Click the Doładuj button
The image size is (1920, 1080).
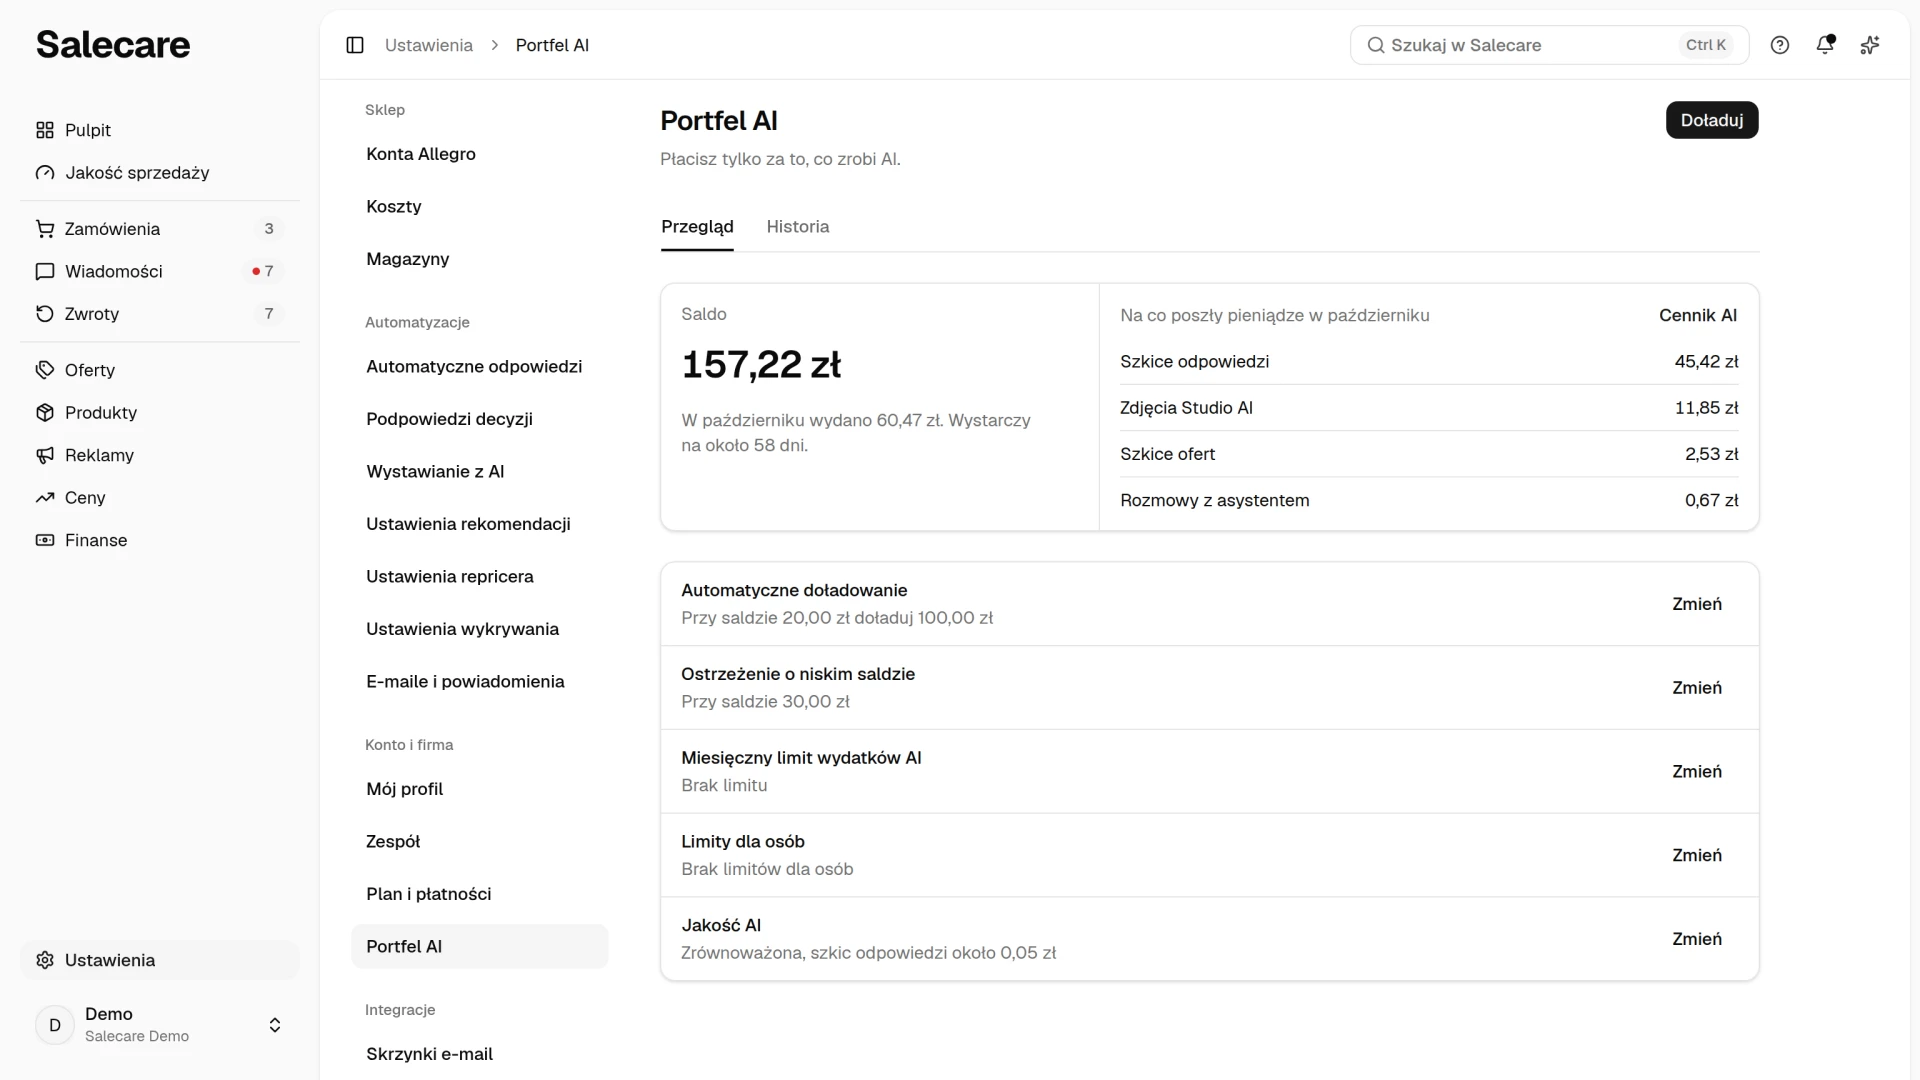coord(1712,120)
